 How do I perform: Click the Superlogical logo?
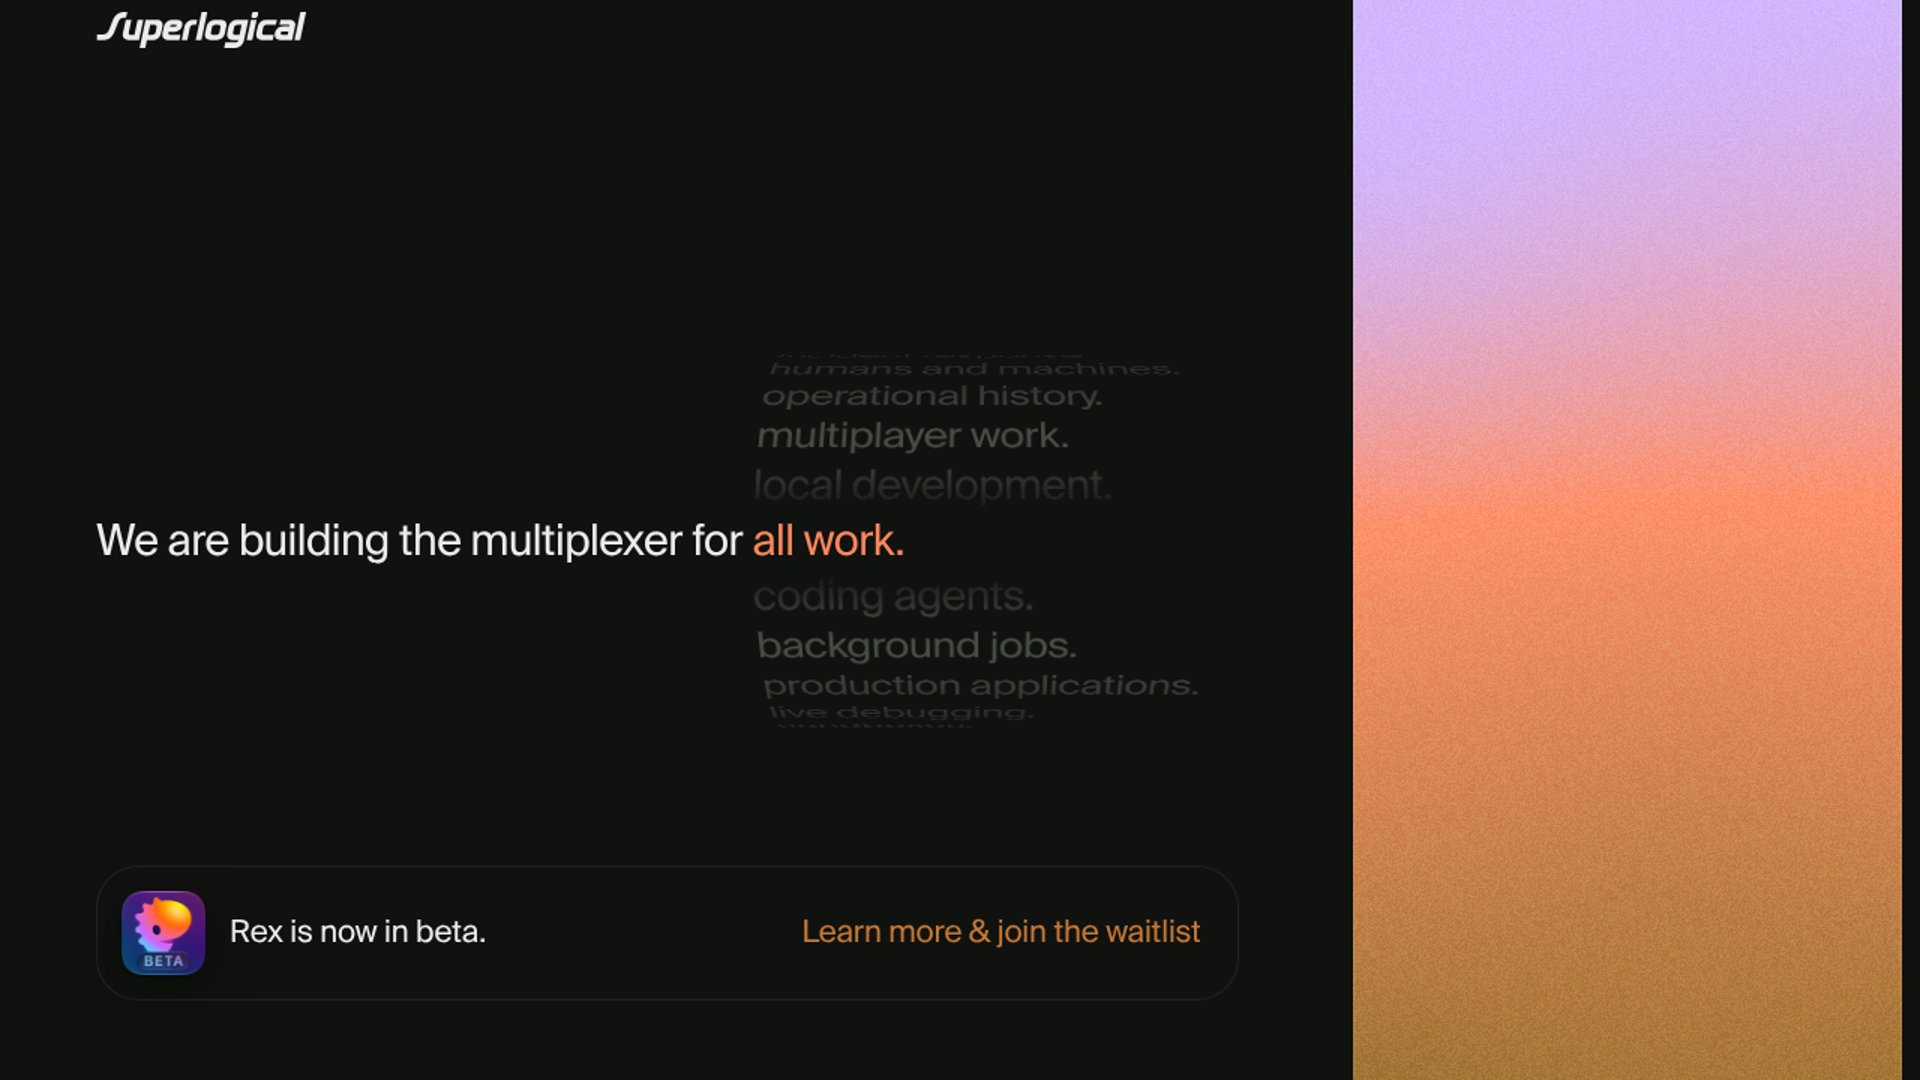click(x=201, y=28)
